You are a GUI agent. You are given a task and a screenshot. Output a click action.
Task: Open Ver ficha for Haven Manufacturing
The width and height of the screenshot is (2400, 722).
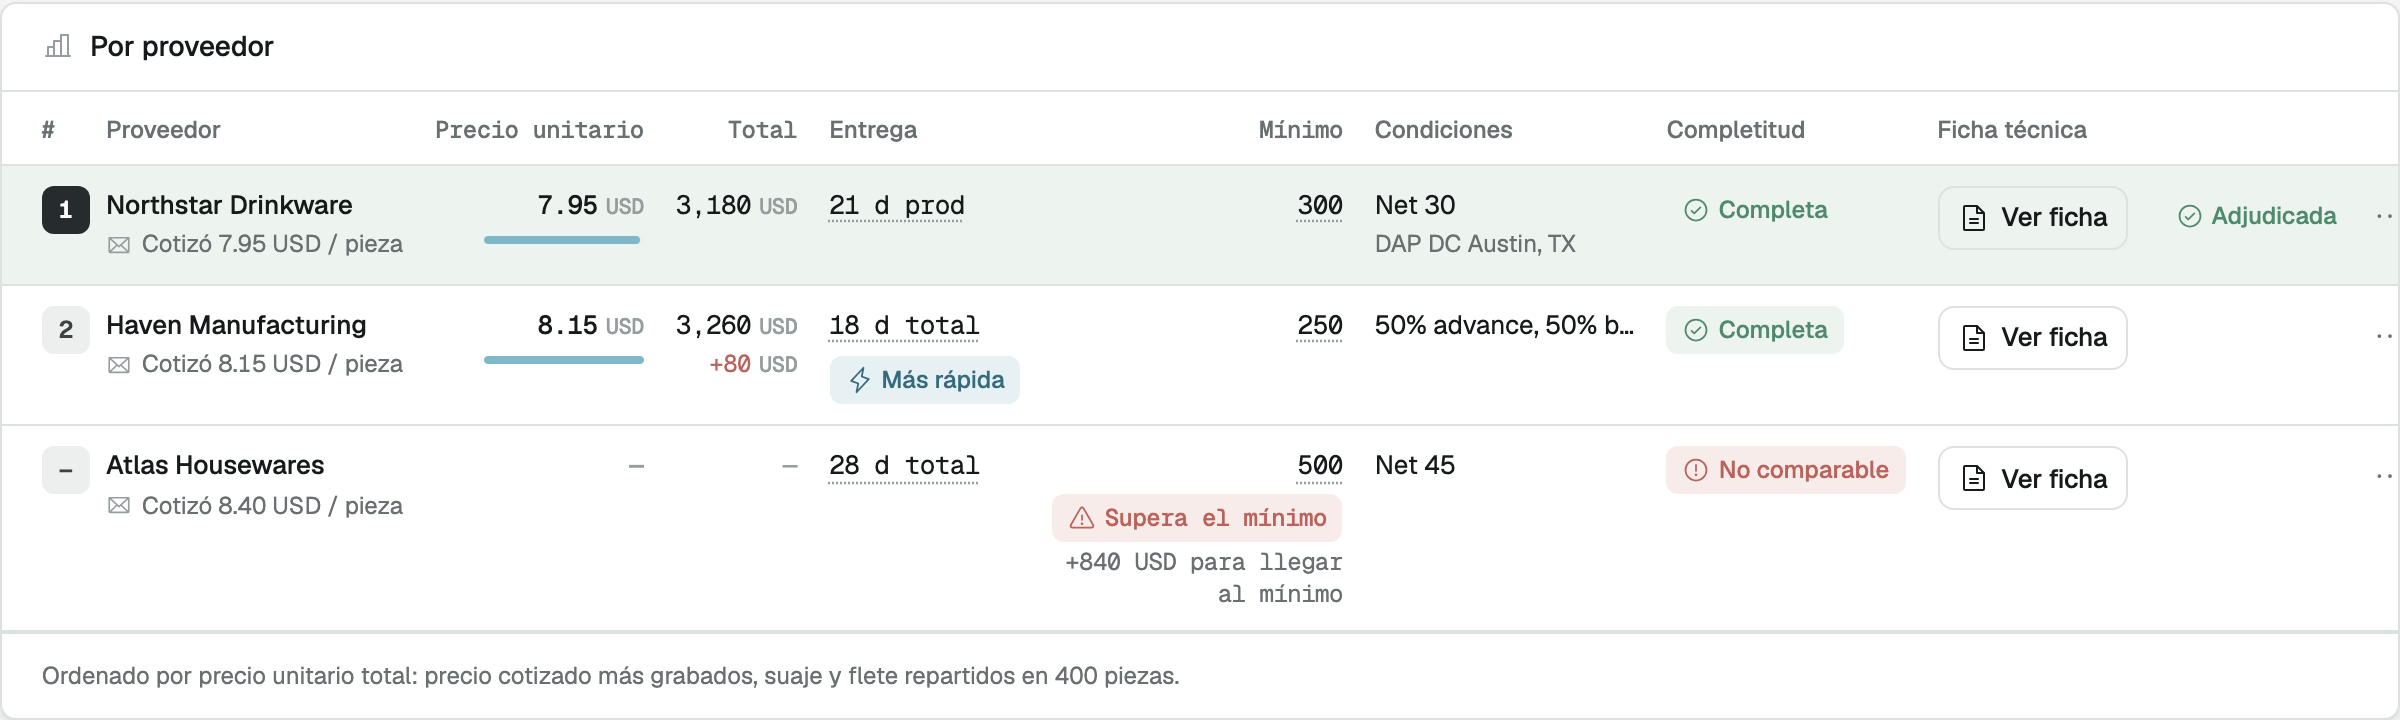point(2032,338)
